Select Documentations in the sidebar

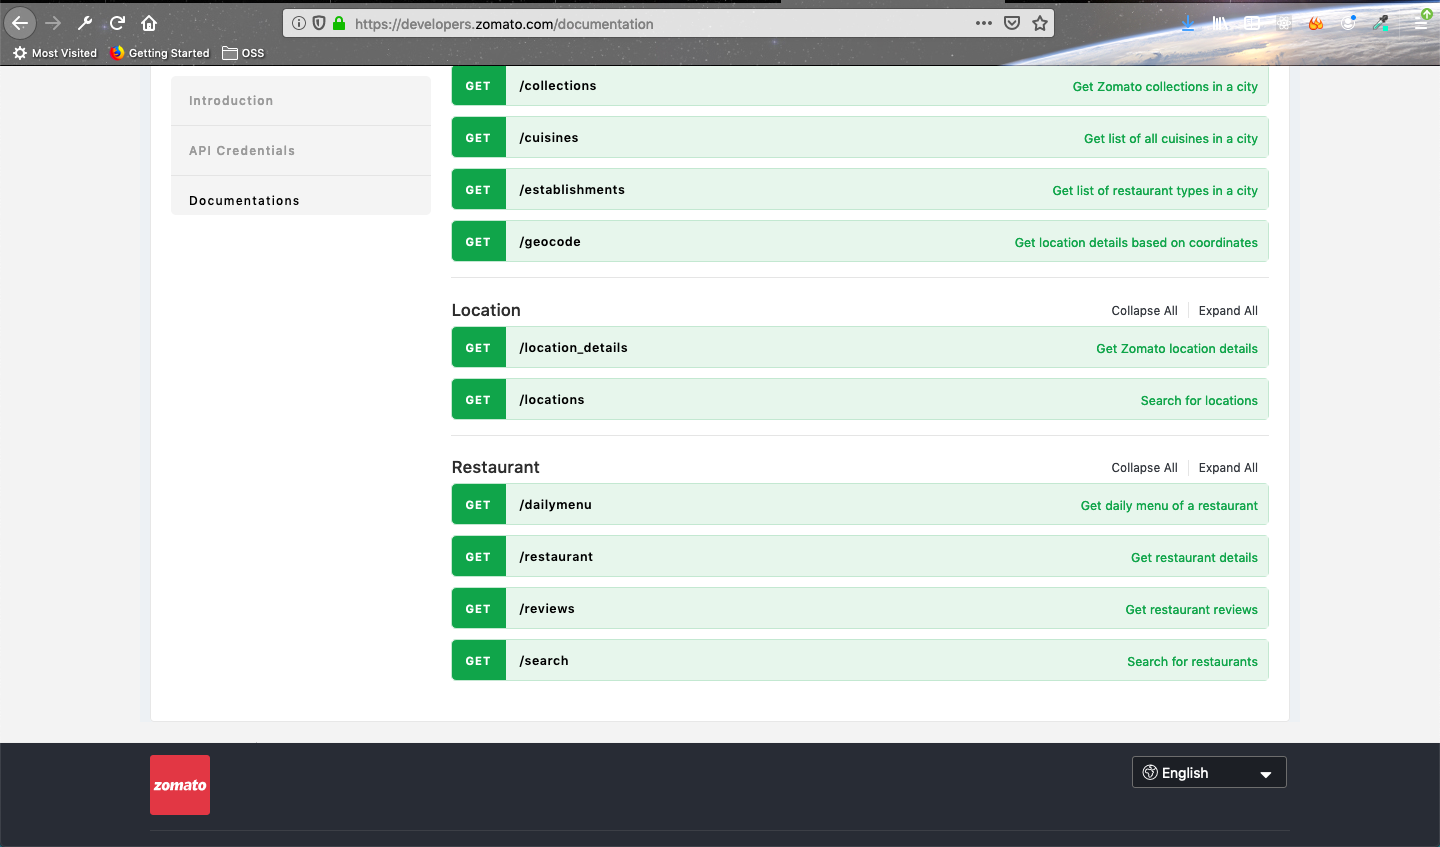click(x=301, y=196)
